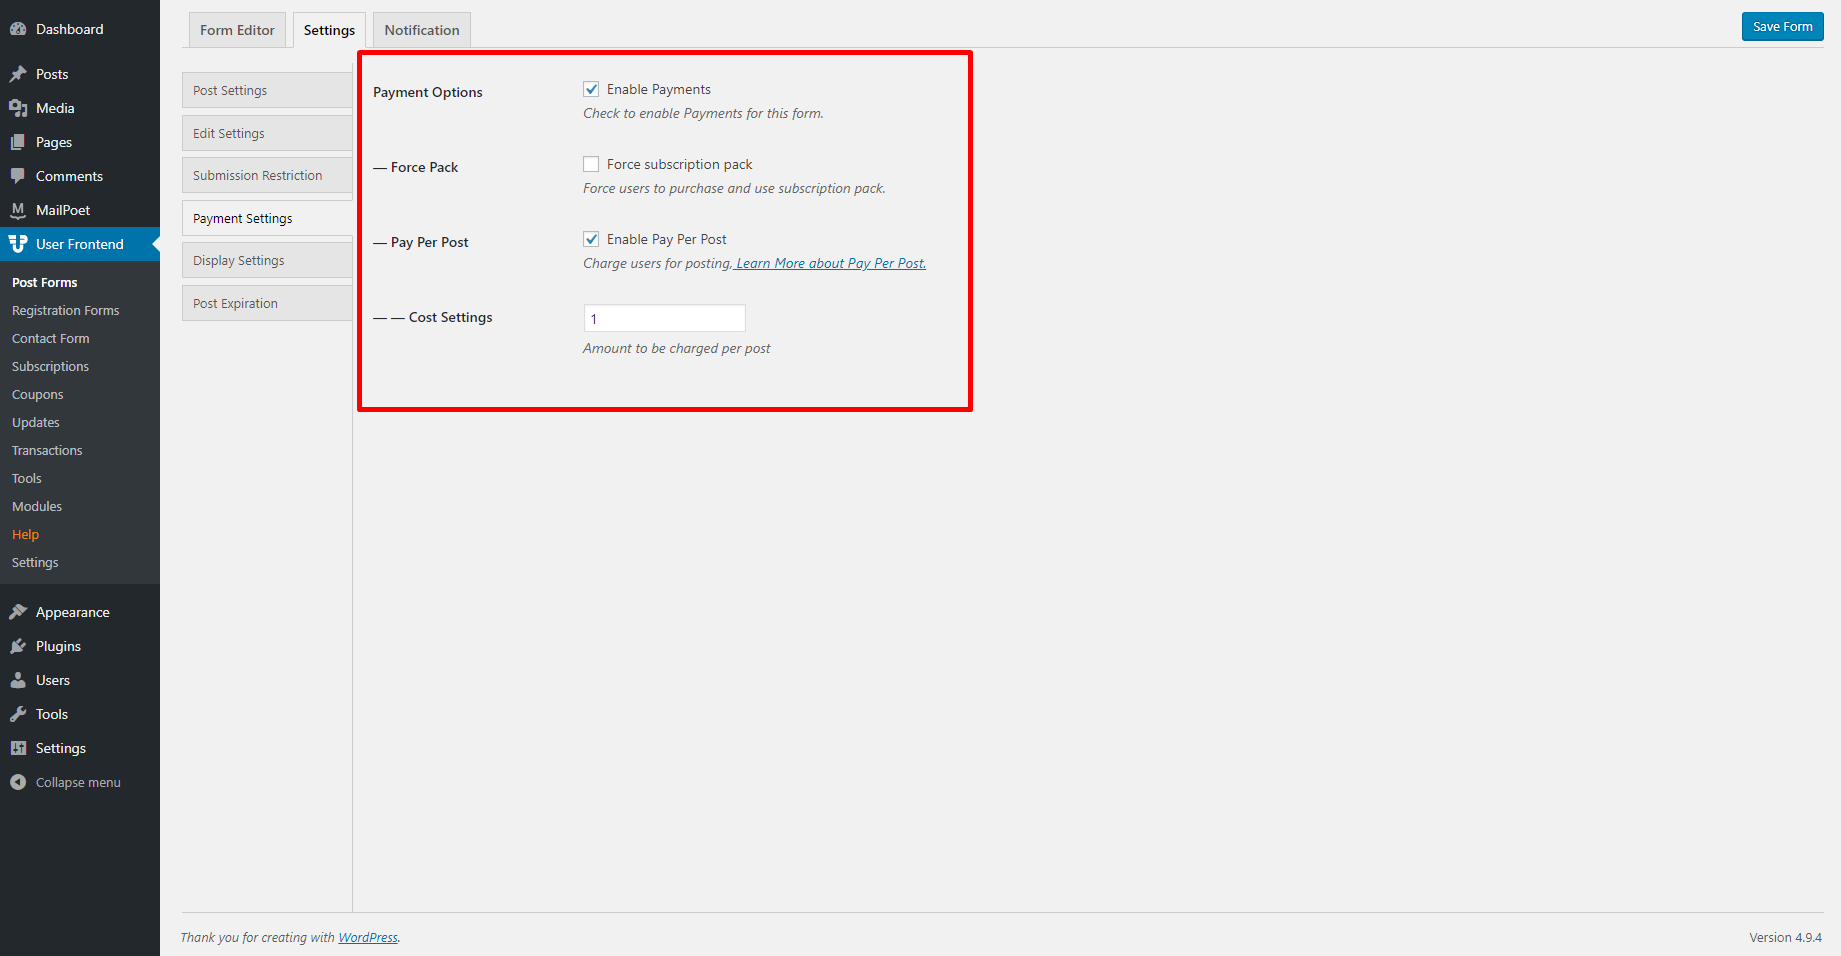Click the Appearance paintbrush icon

18,612
